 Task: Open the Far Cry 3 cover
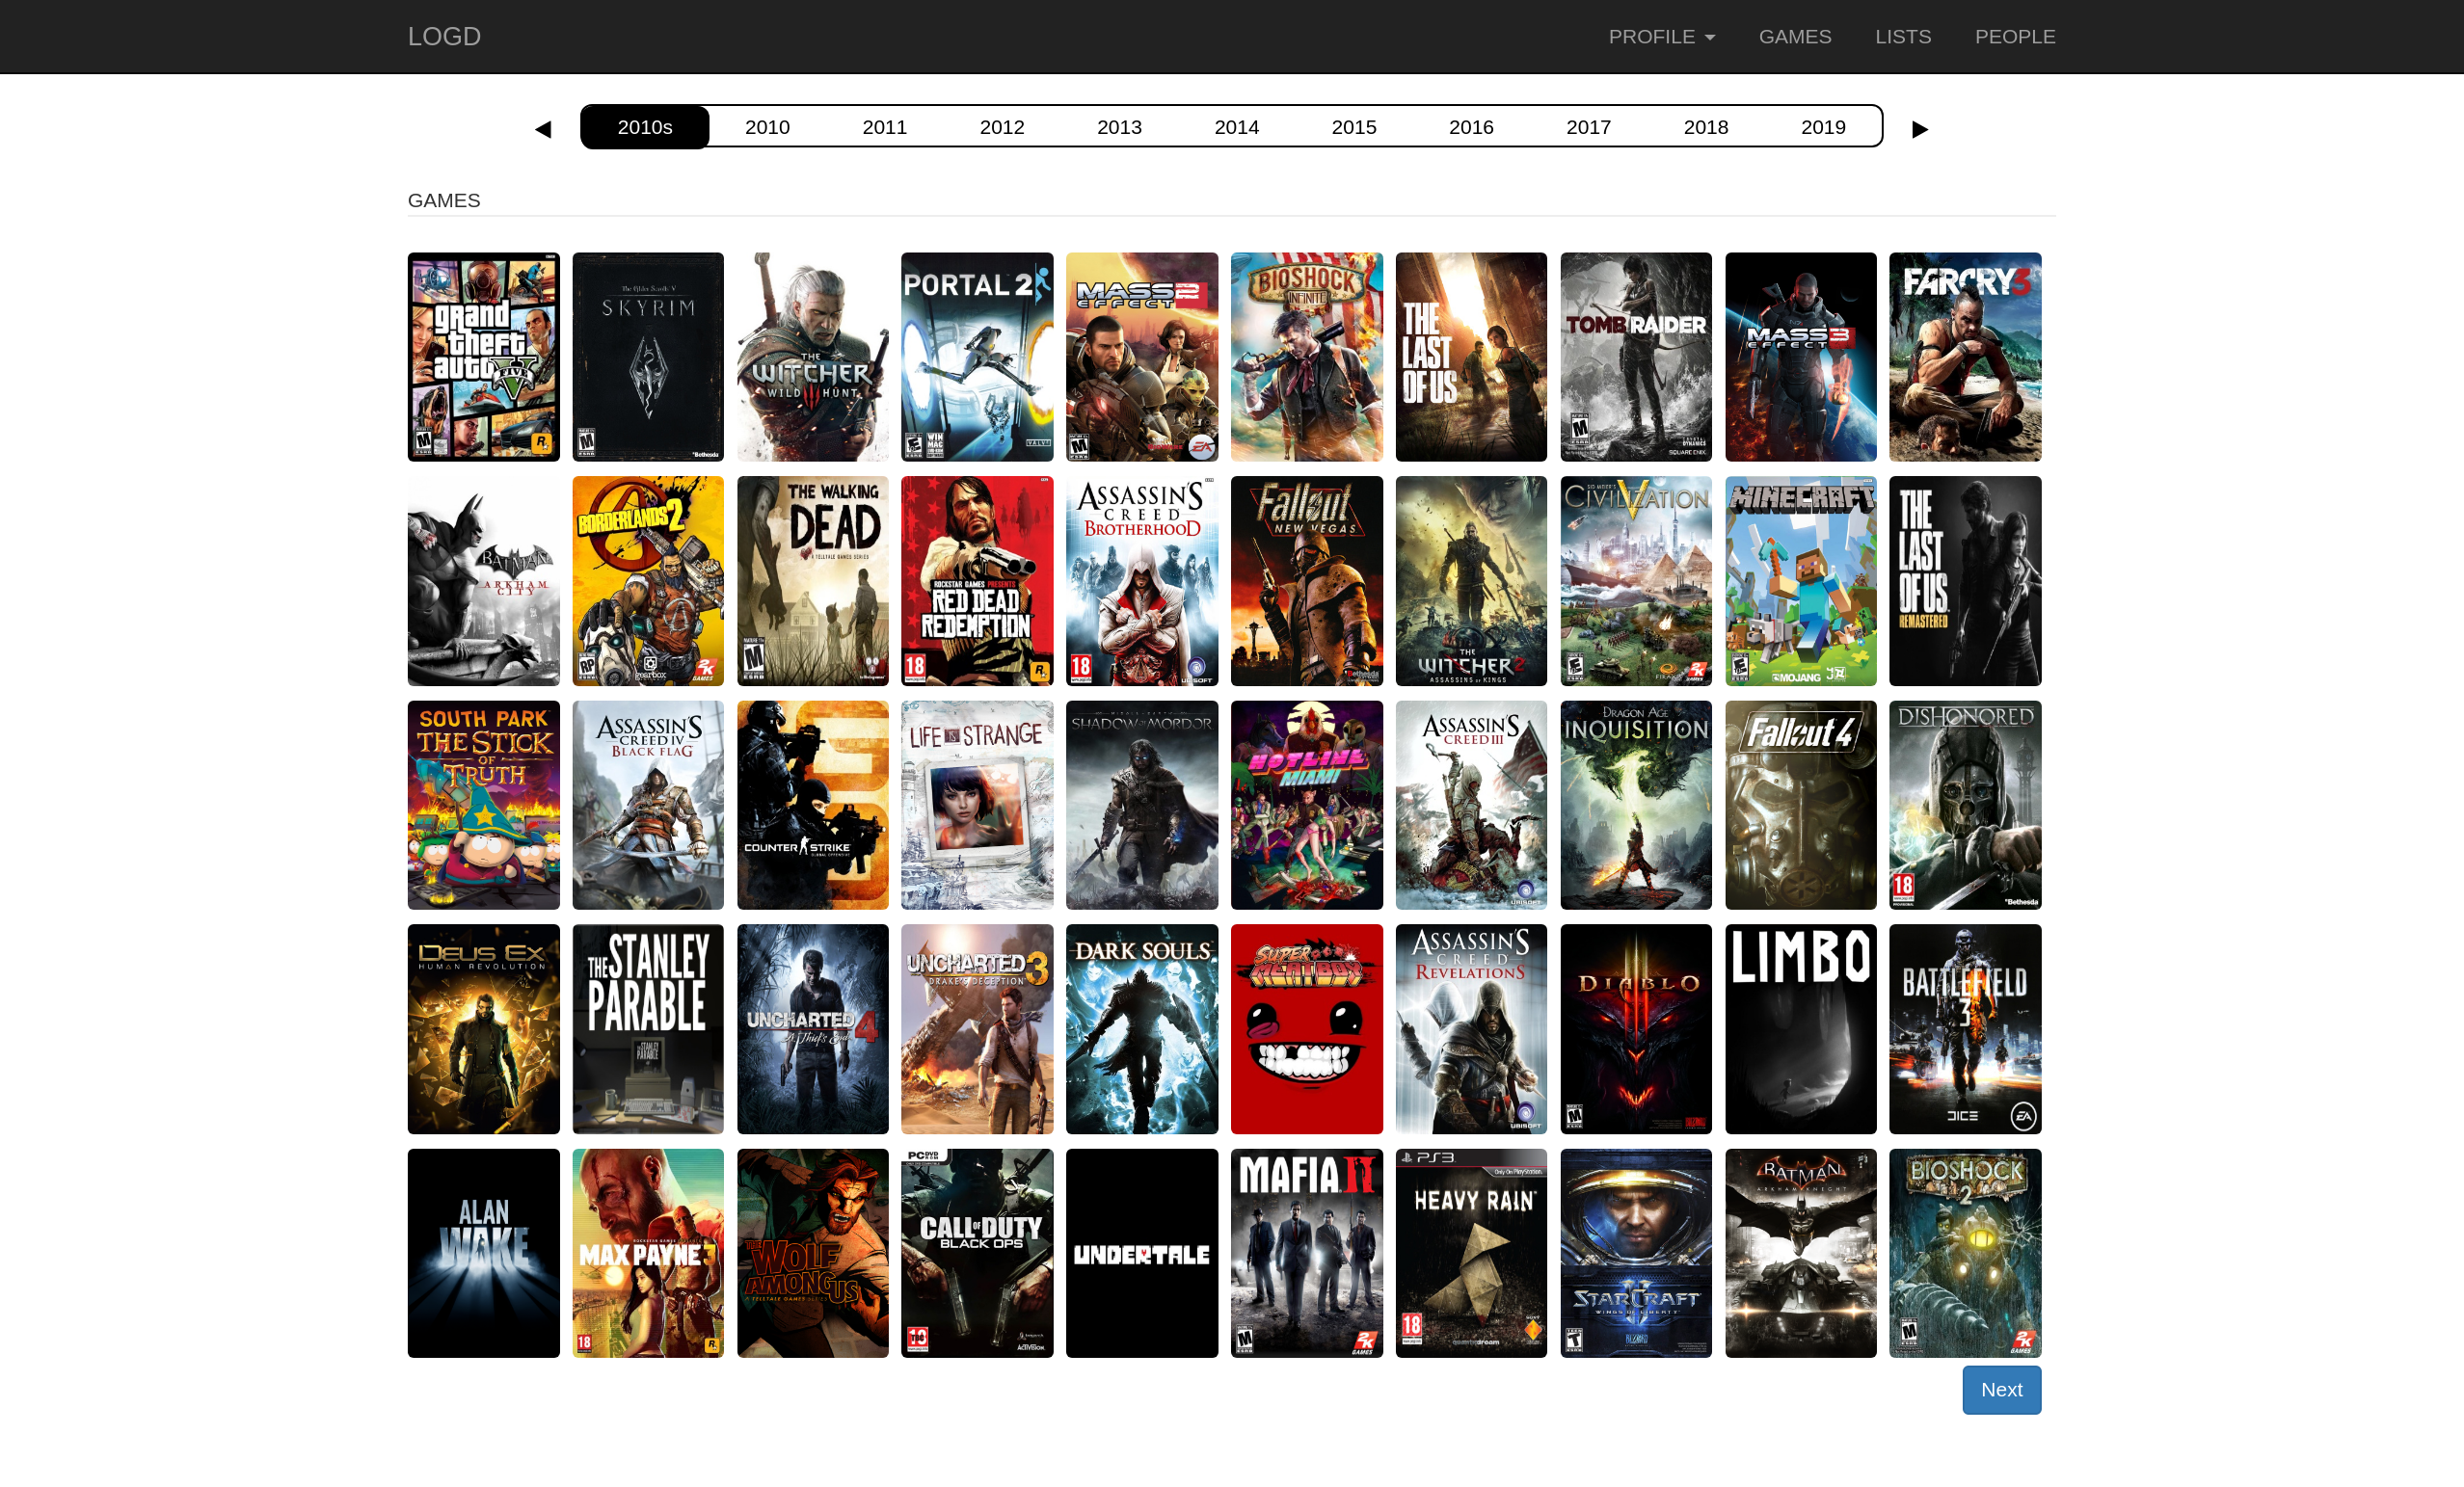pyautogui.click(x=1965, y=357)
